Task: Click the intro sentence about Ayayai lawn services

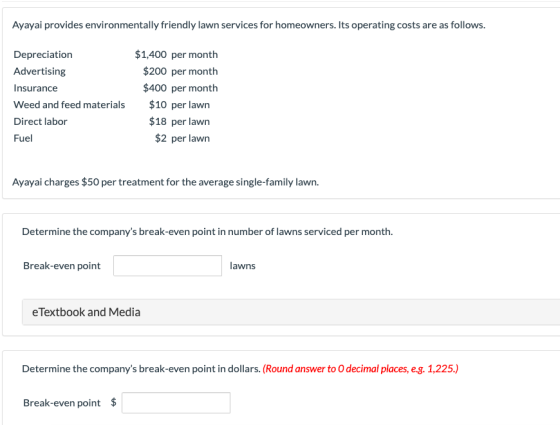Action: [249, 25]
